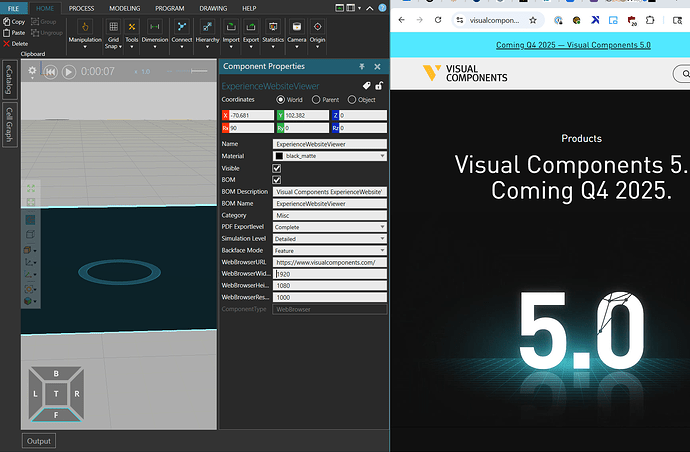Select the Object coordinates radio button
This screenshot has width=690, height=452.
coord(352,99)
